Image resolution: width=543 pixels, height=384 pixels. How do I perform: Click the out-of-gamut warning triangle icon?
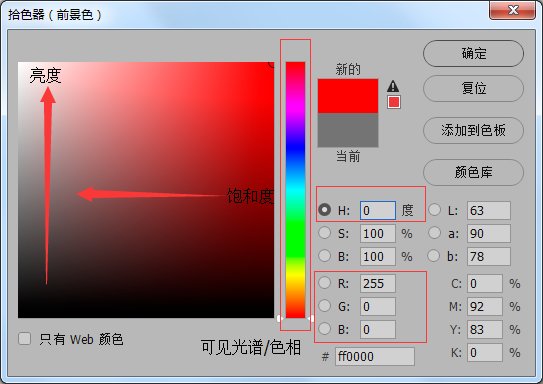point(393,86)
